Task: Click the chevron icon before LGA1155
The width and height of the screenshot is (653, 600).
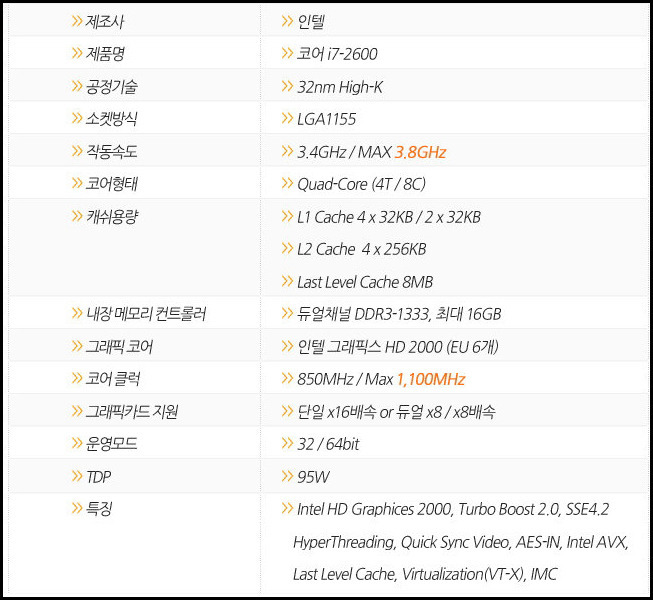Action: coord(287,118)
